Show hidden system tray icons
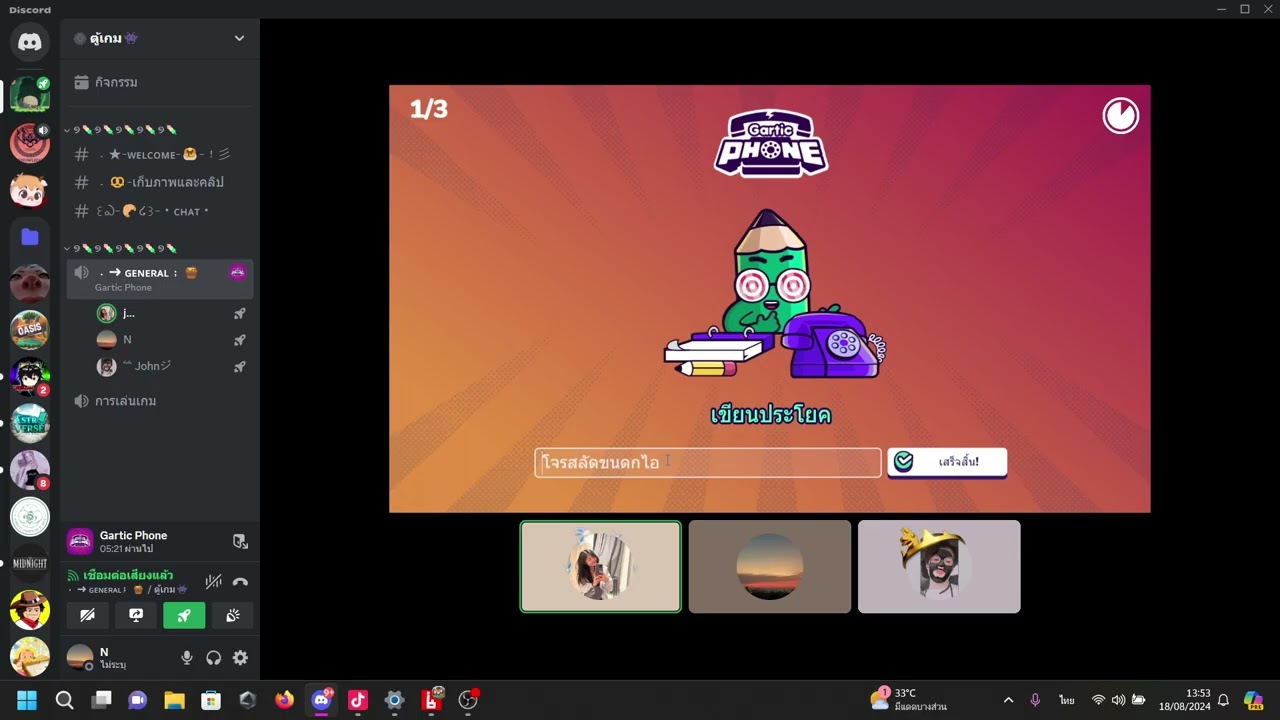 (x=1008, y=700)
